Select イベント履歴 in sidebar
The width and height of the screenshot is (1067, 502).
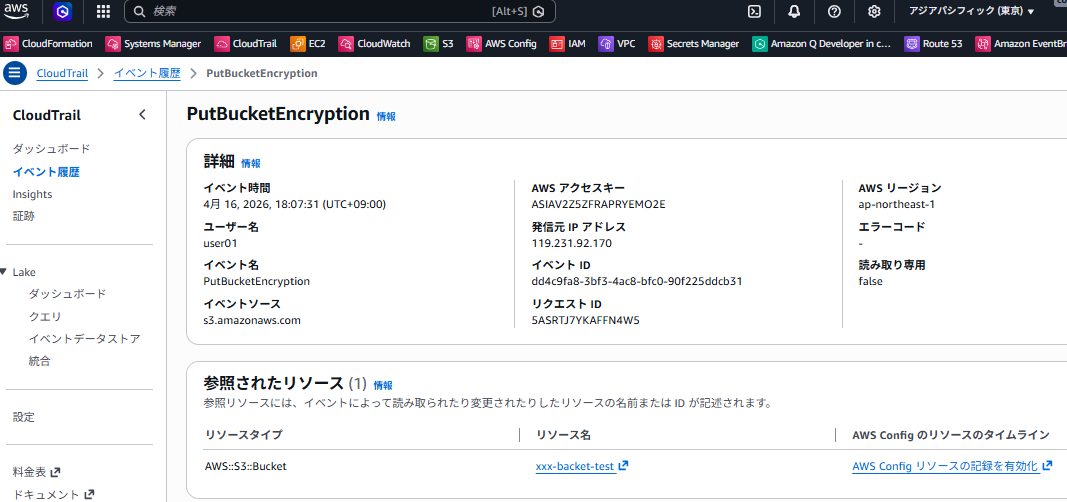tap(46, 171)
